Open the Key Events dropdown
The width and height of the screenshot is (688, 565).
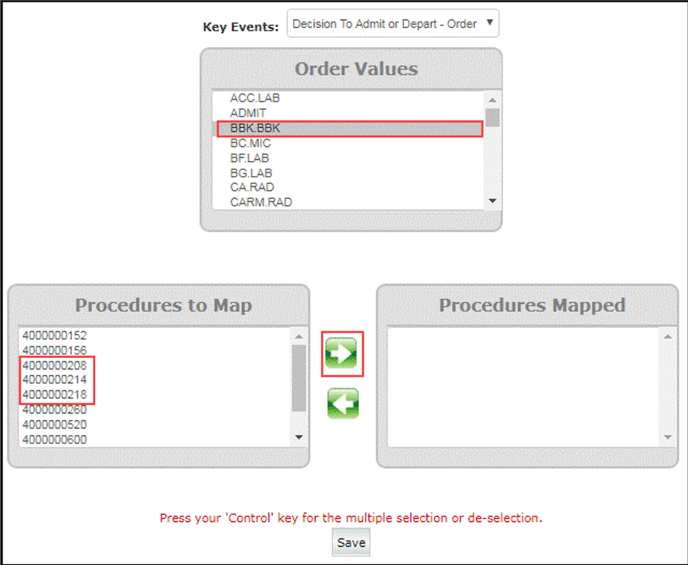(393, 24)
